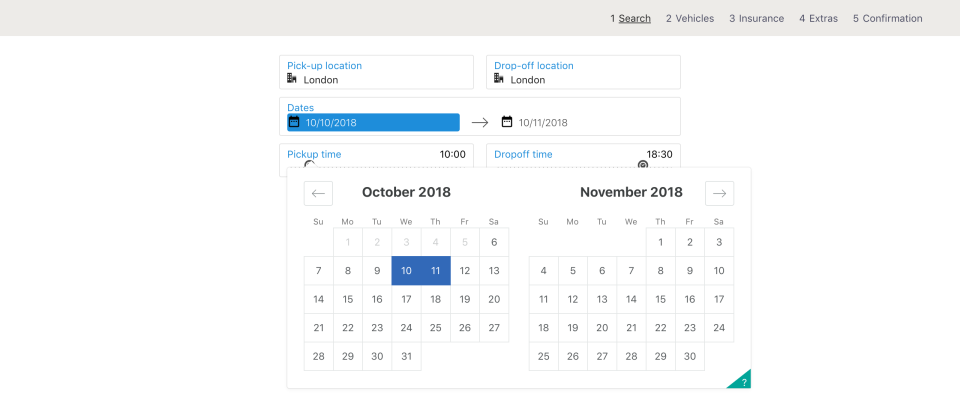Focus the Pick-up location London field
This screenshot has height=407, width=960.
380,79
